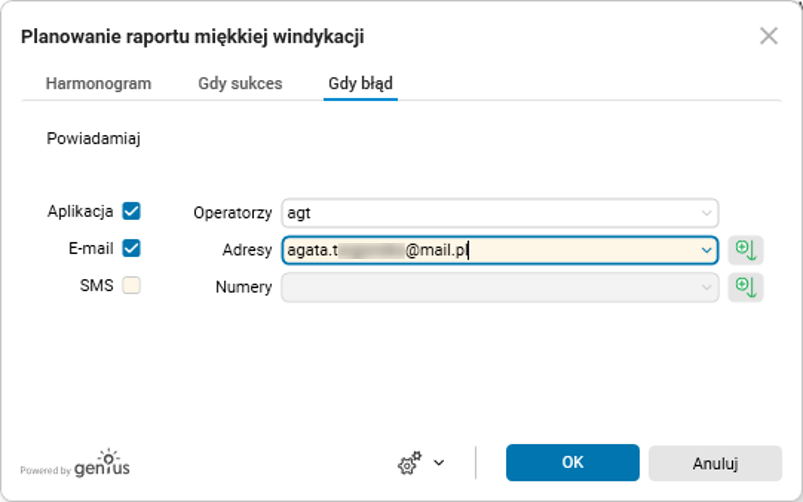This screenshot has width=803, height=502.
Task: Uncheck the E-mail checkbox
Action: pyautogui.click(x=131, y=248)
